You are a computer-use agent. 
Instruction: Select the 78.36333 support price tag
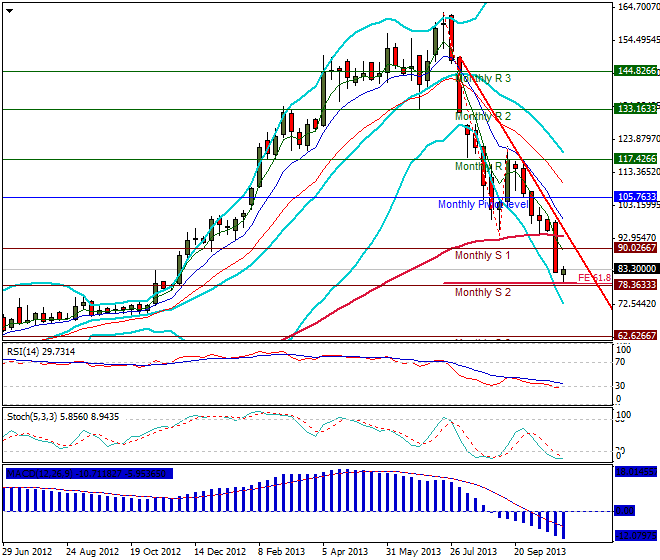[x=635, y=284]
